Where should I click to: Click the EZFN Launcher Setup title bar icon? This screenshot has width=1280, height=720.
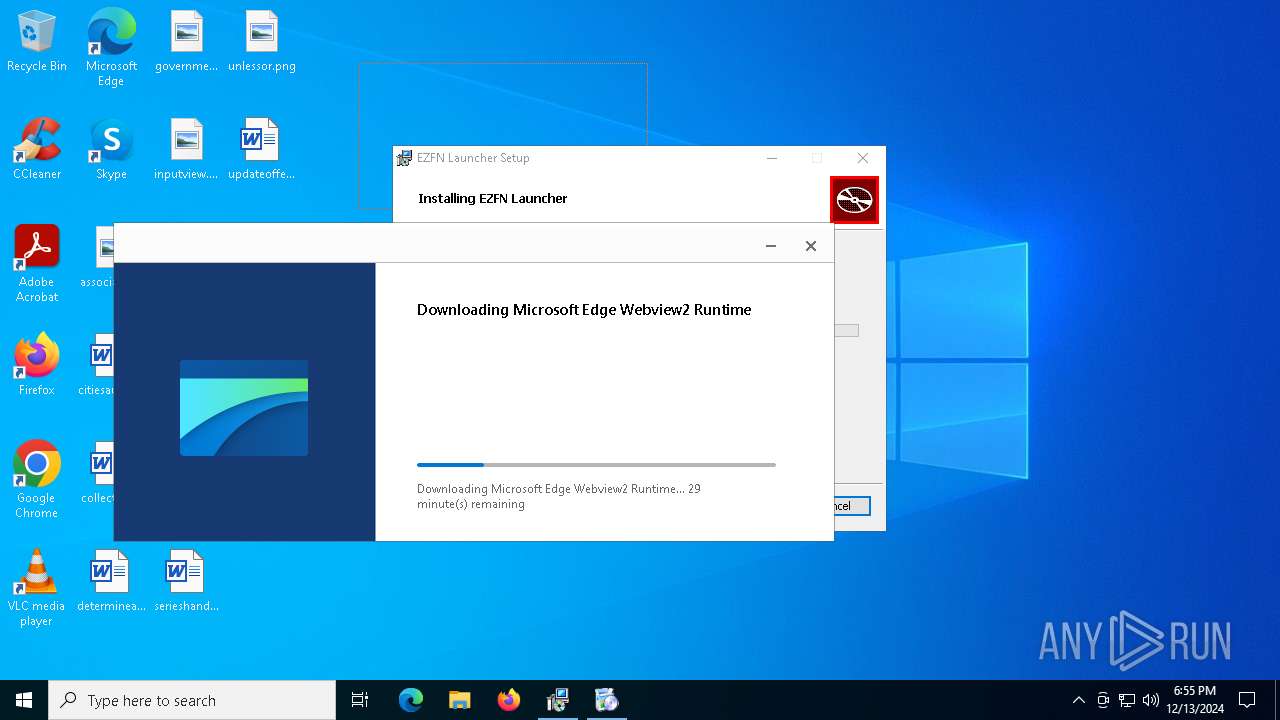404,158
